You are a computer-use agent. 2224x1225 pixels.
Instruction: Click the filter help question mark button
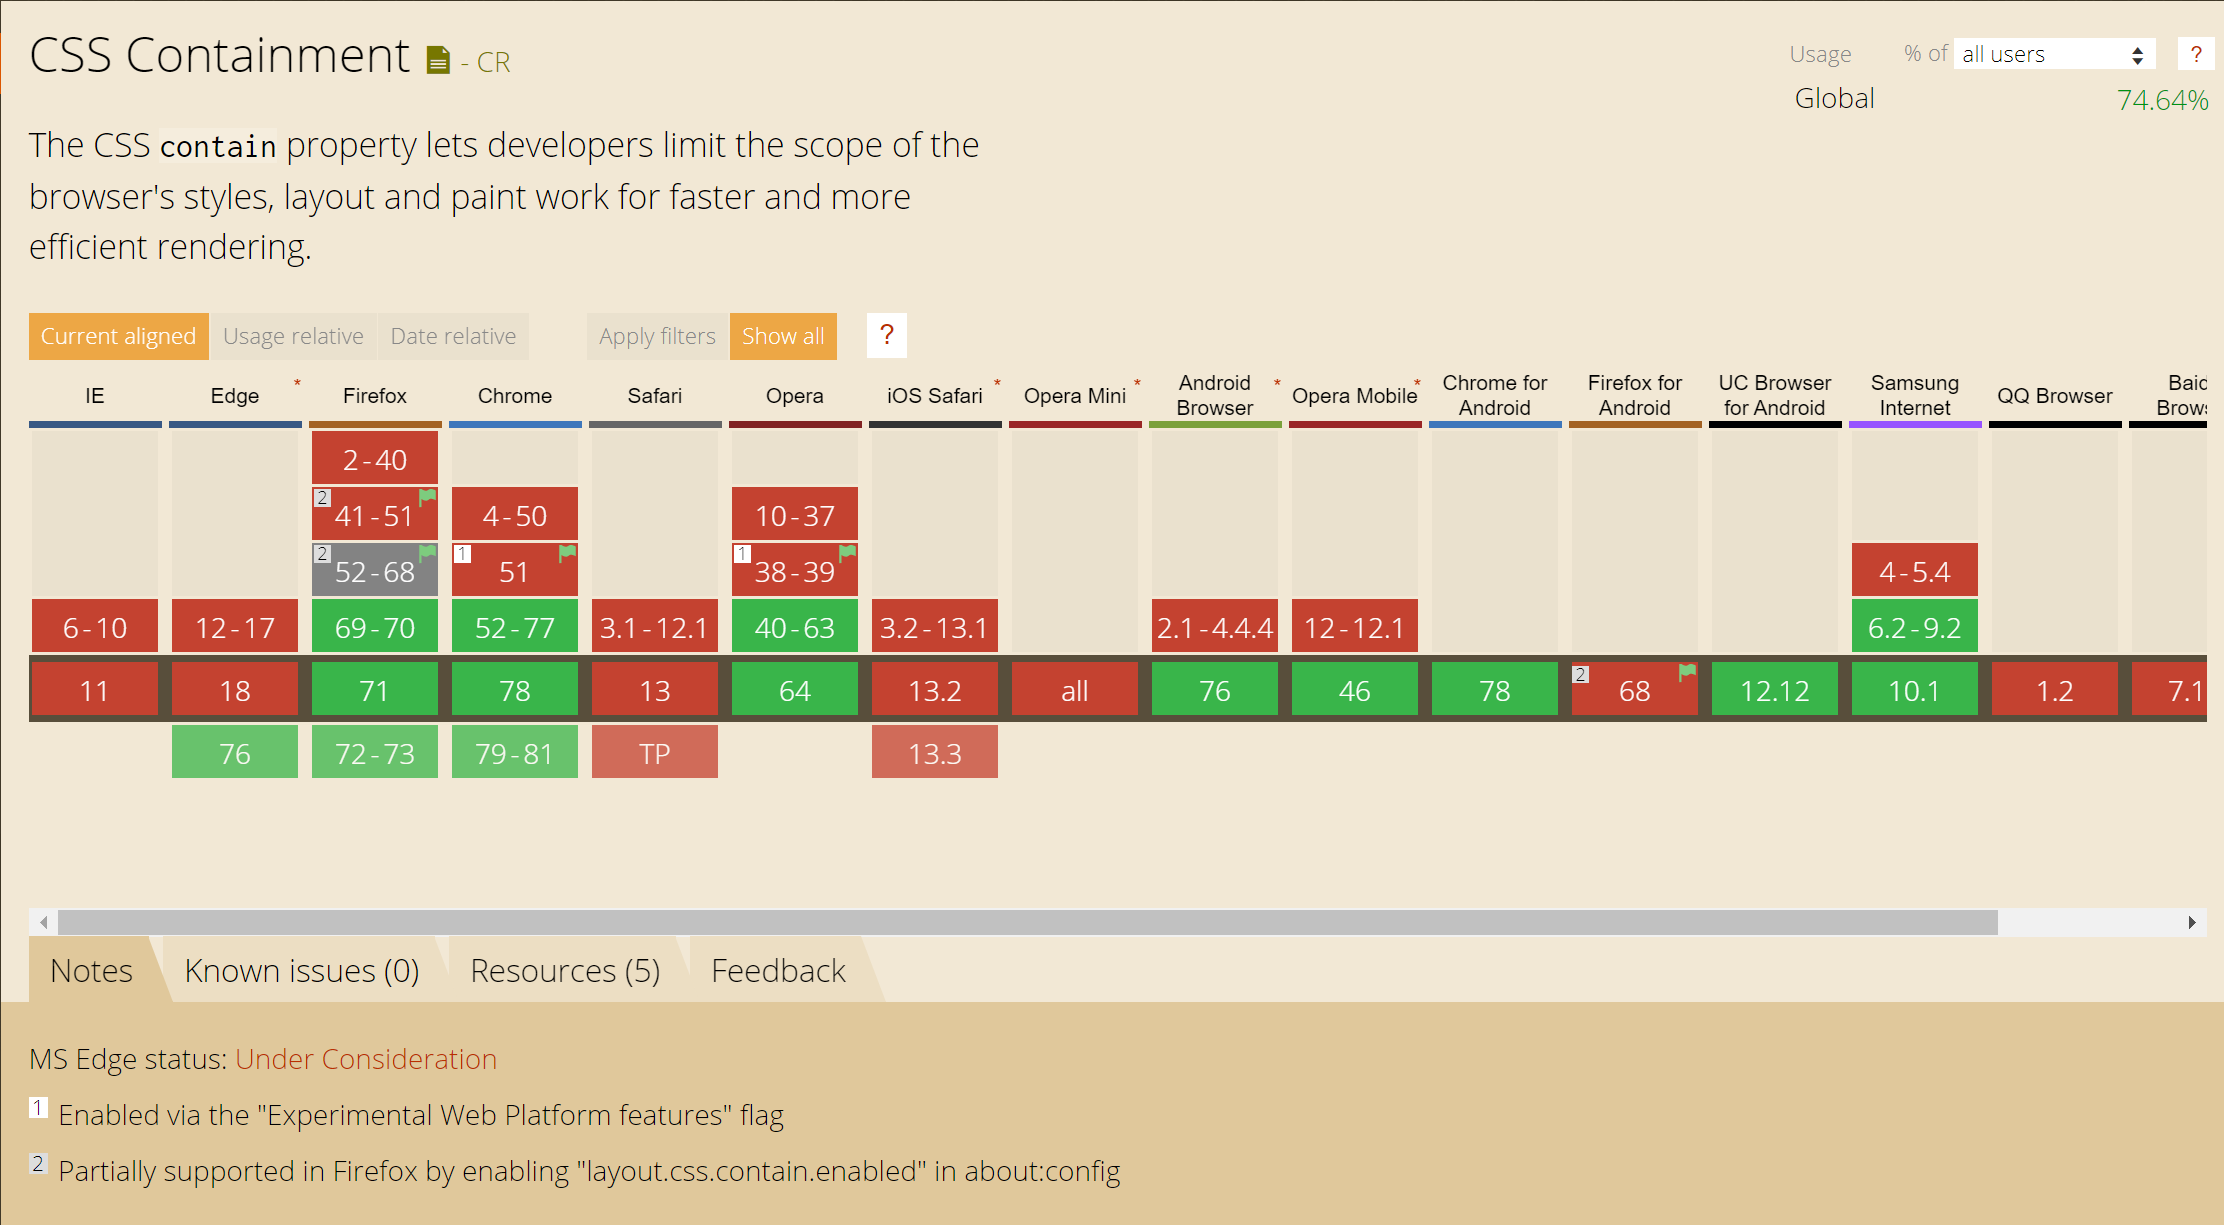pos(887,336)
